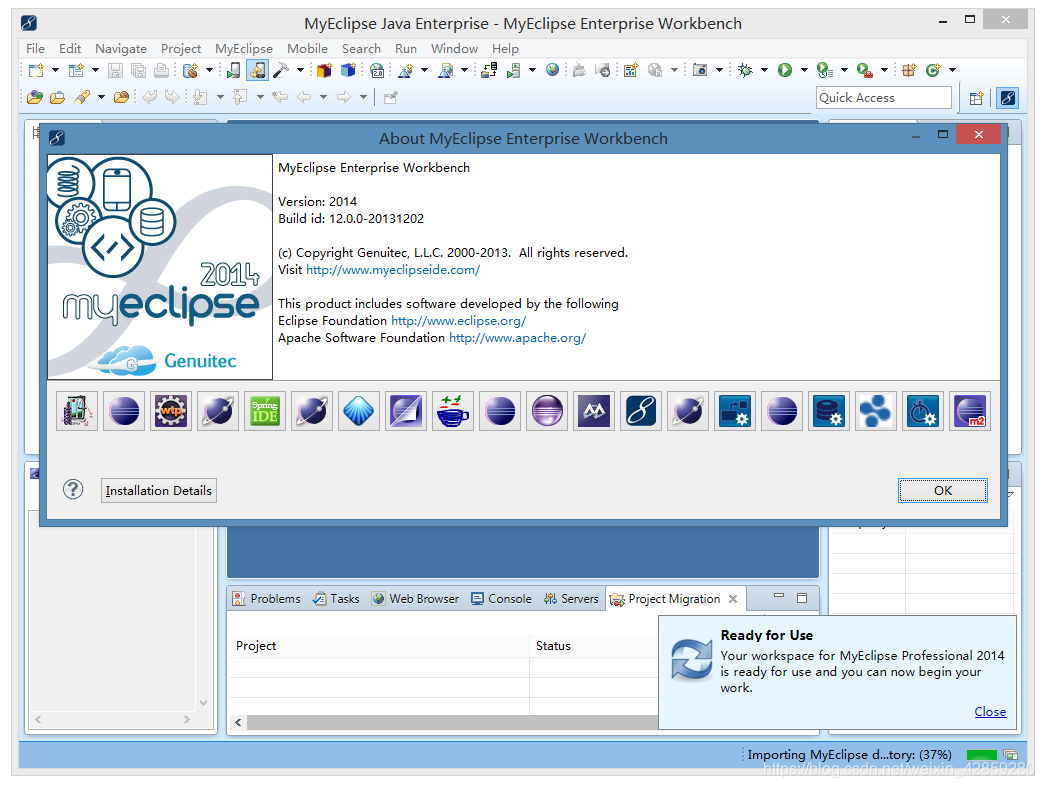Click the Java coffee cup plugin icon
The height and width of the screenshot is (788, 1045).
coord(453,411)
